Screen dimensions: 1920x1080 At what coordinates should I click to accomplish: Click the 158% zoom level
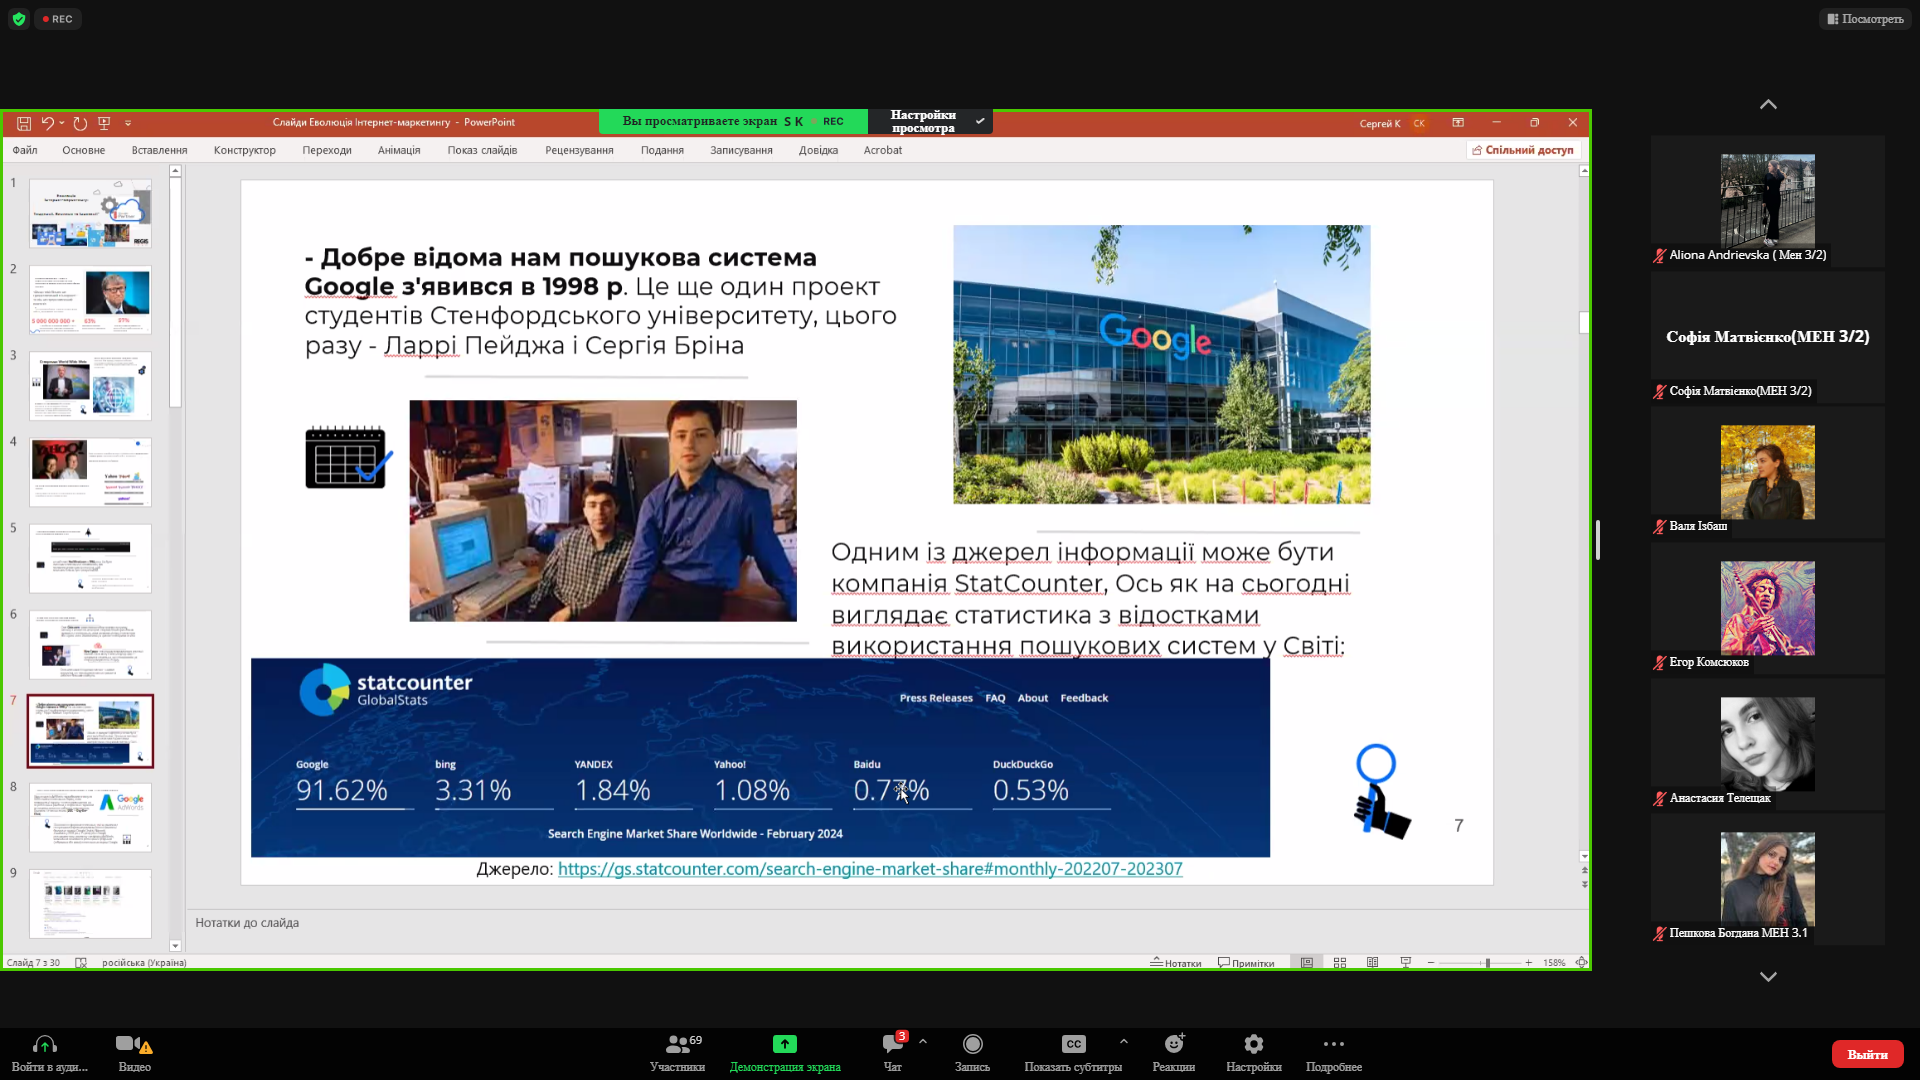click(x=1554, y=963)
